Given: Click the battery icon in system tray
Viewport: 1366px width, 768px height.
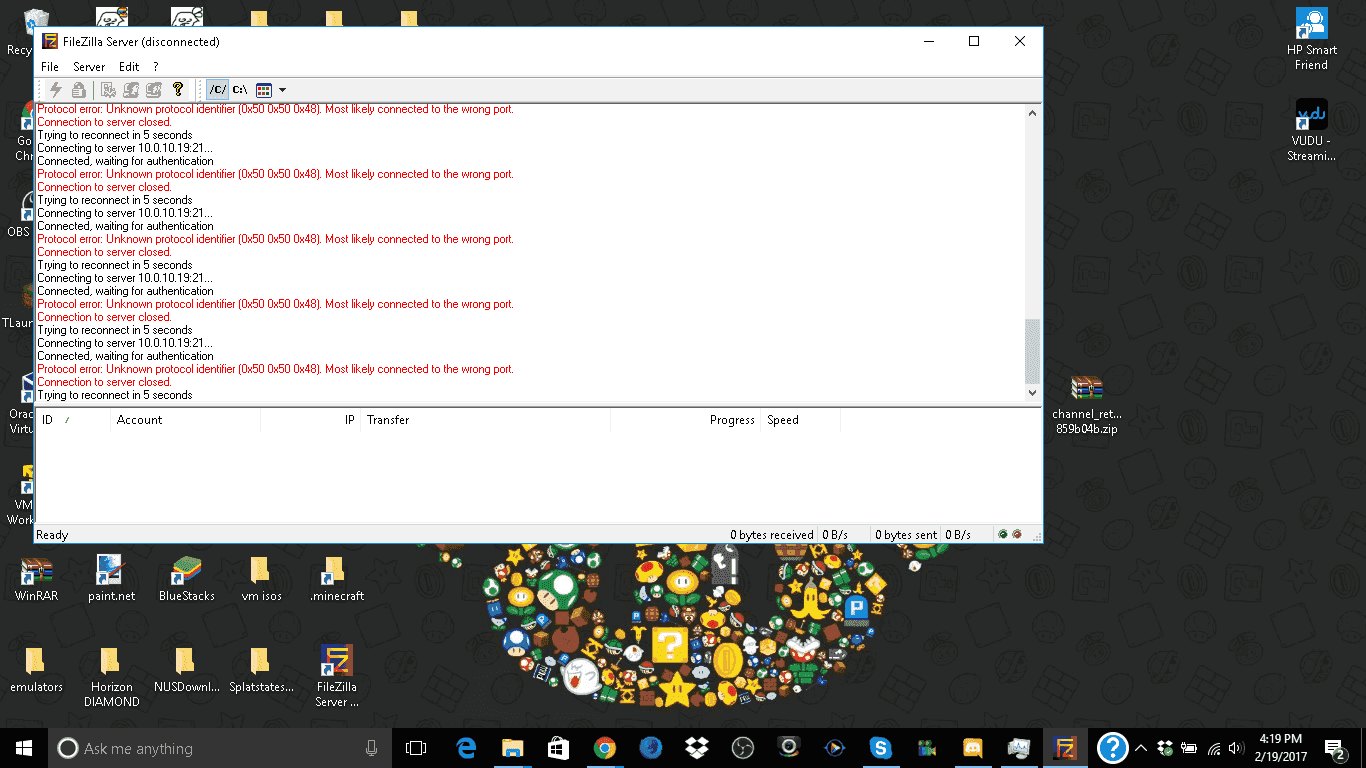Looking at the screenshot, I should click(x=1189, y=748).
